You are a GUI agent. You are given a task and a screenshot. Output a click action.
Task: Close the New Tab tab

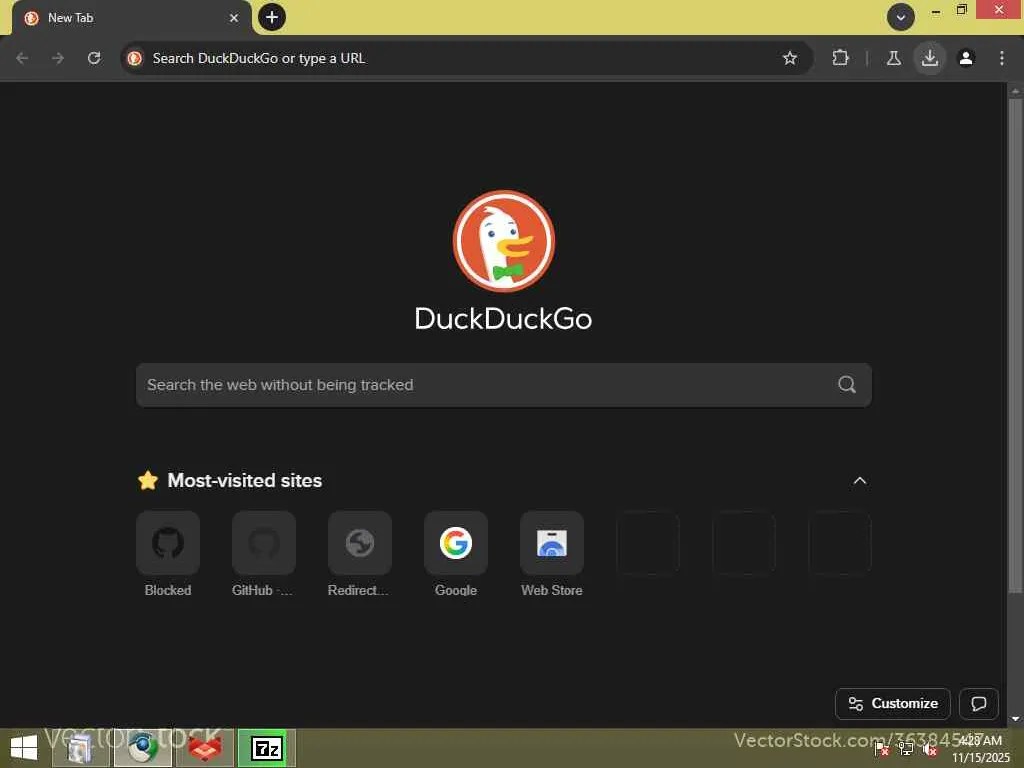point(234,18)
